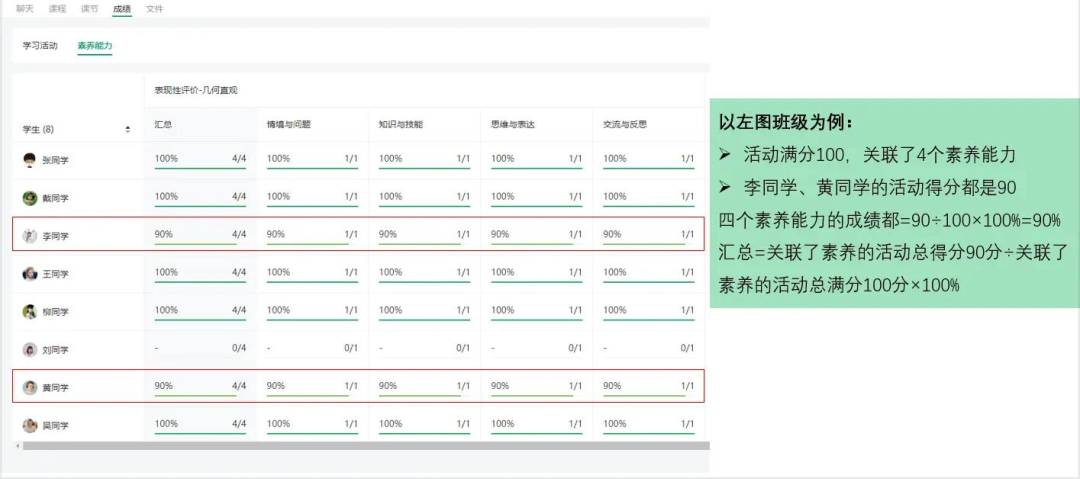Click the scrollbar's left arrow
1080x479 pixels.
pyautogui.click(x=17, y=447)
